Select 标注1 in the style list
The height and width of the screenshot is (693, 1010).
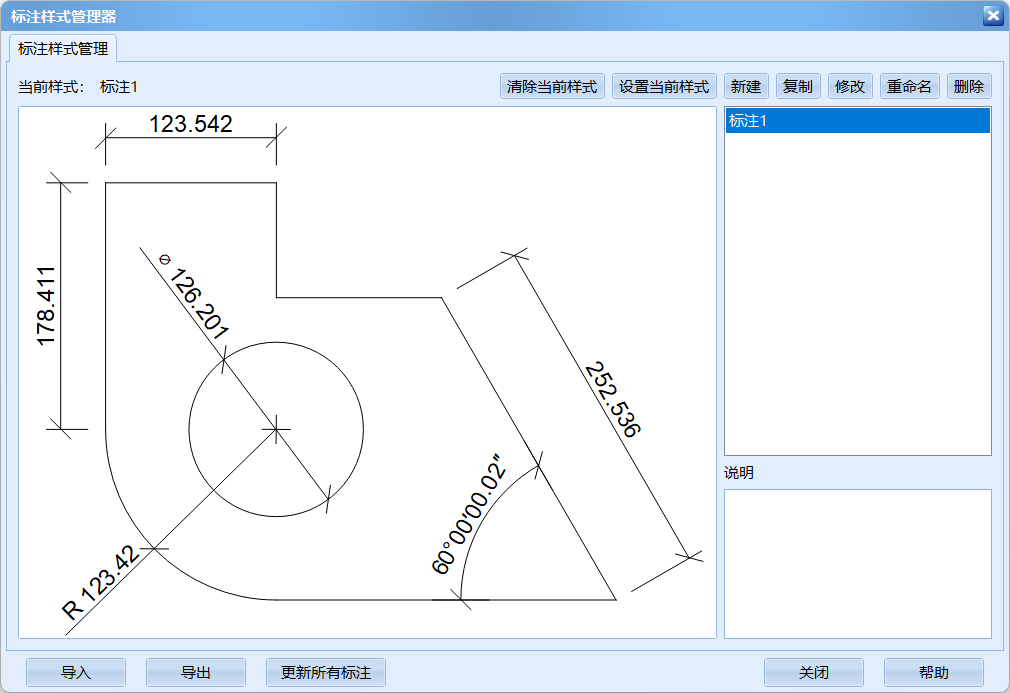click(857, 121)
